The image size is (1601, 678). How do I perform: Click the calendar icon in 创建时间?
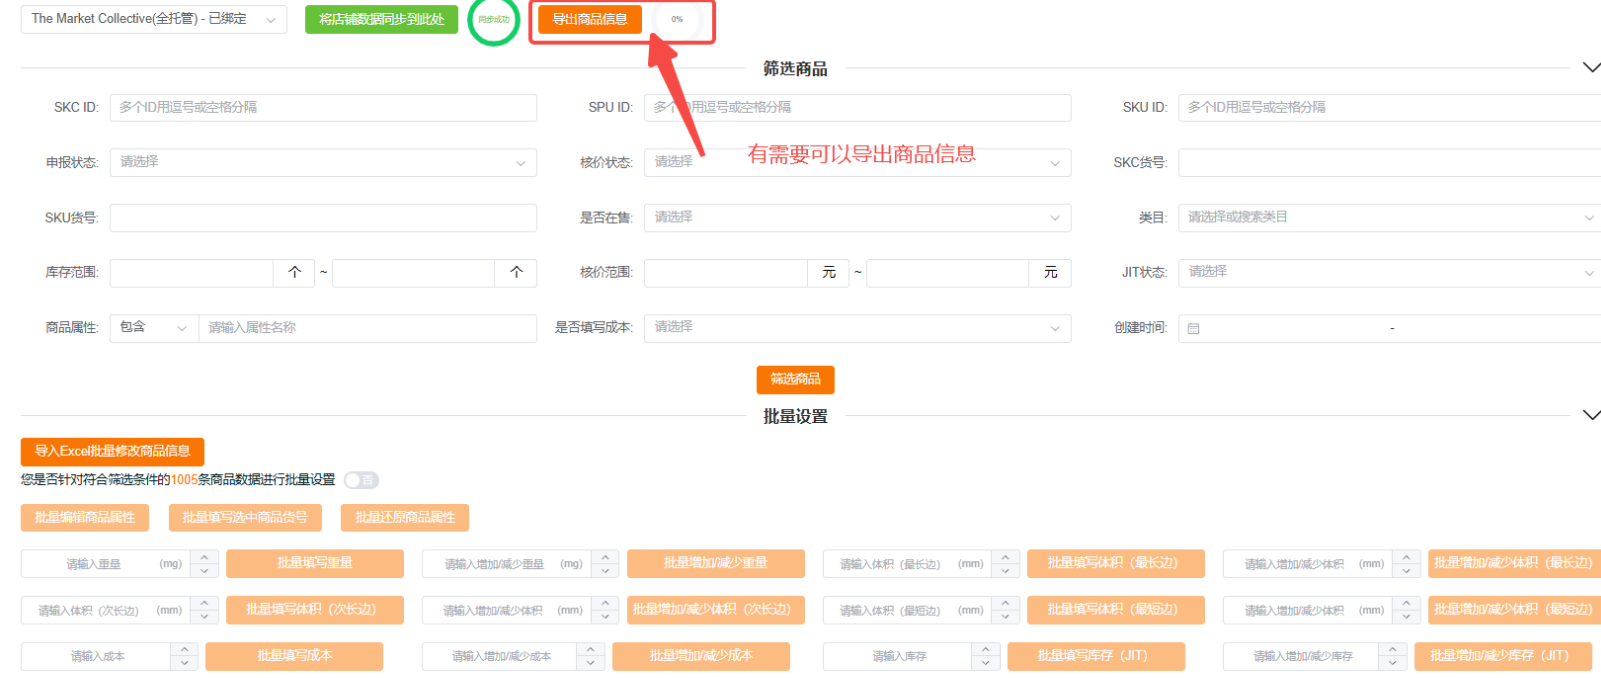(1193, 328)
